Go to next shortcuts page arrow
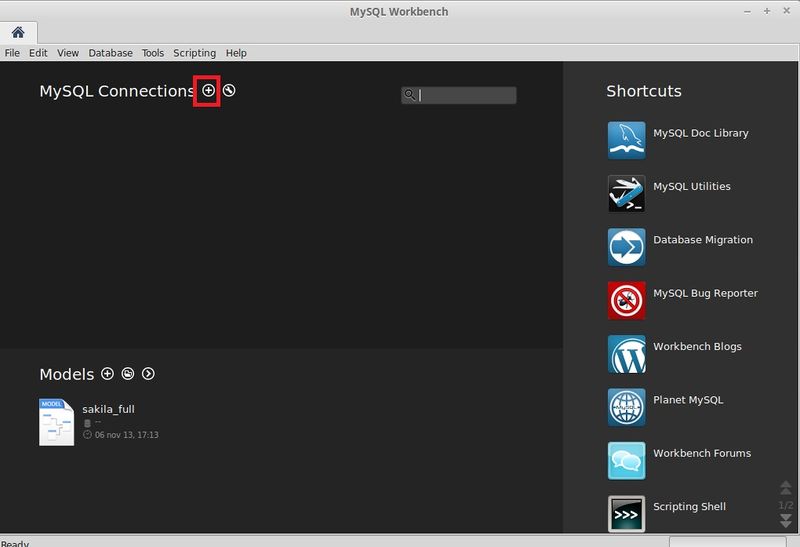The width and height of the screenshot is (800, 547). pyautogui.click(x=786, y=521)
